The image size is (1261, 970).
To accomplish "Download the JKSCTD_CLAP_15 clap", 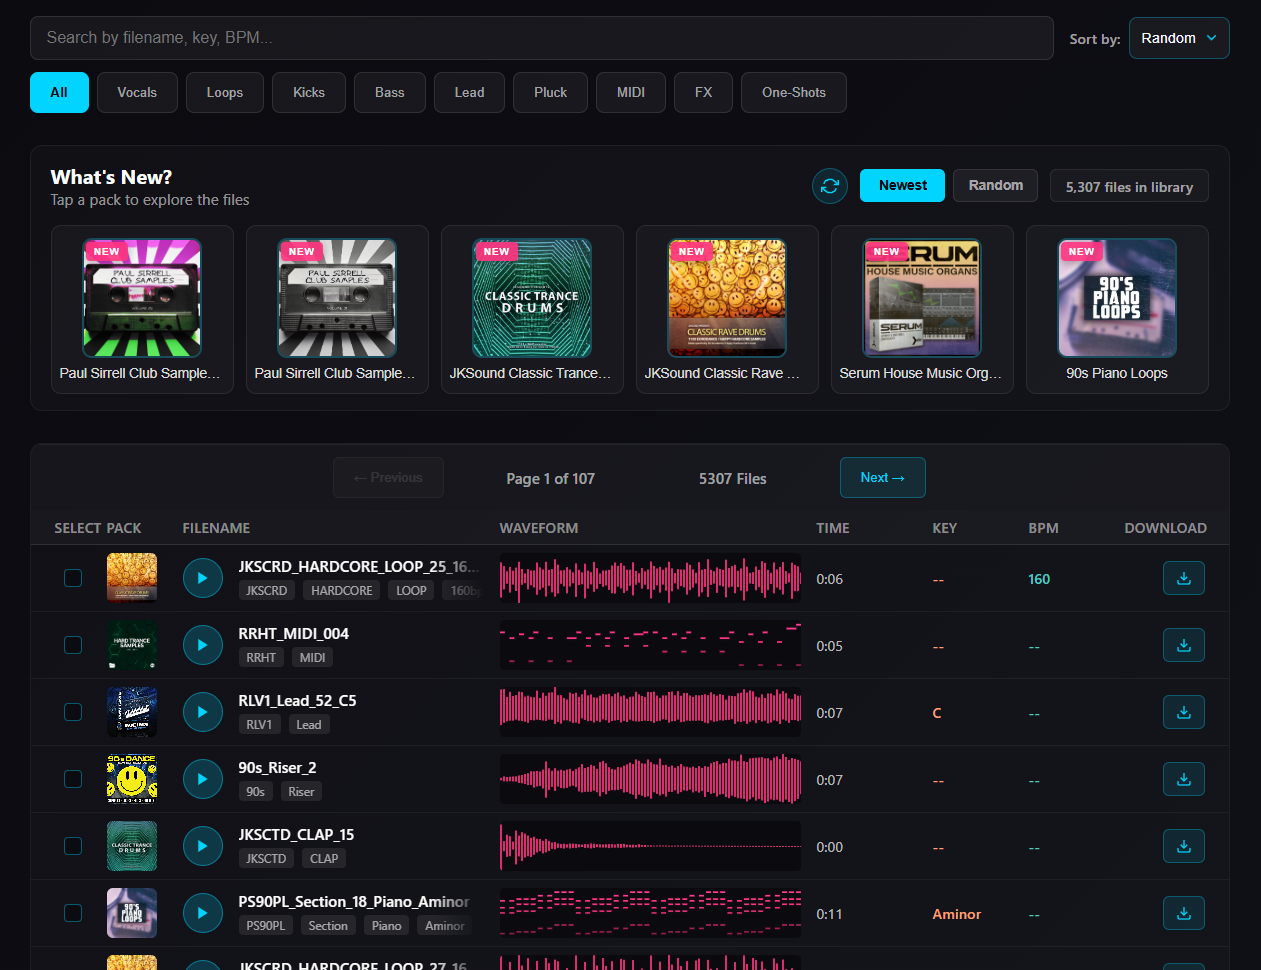I will point(1184,846).
